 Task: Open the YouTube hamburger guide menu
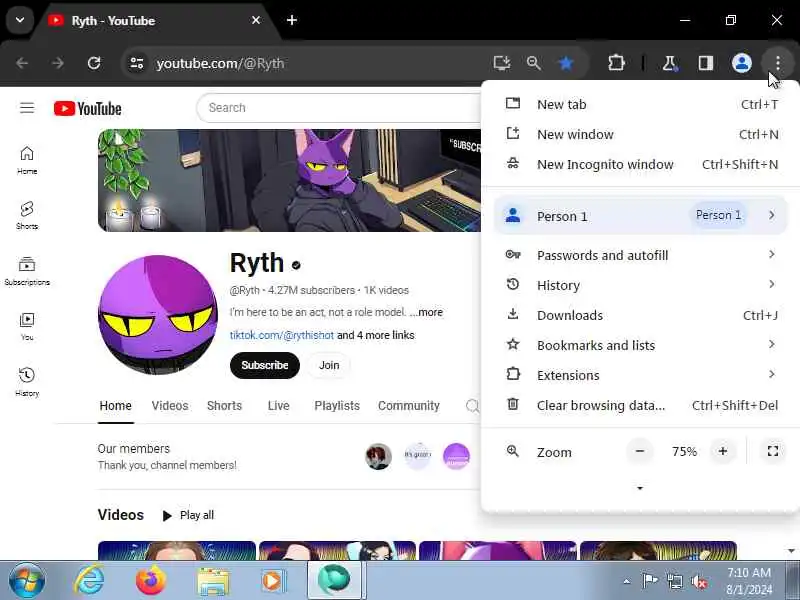(x=27, y=108)
